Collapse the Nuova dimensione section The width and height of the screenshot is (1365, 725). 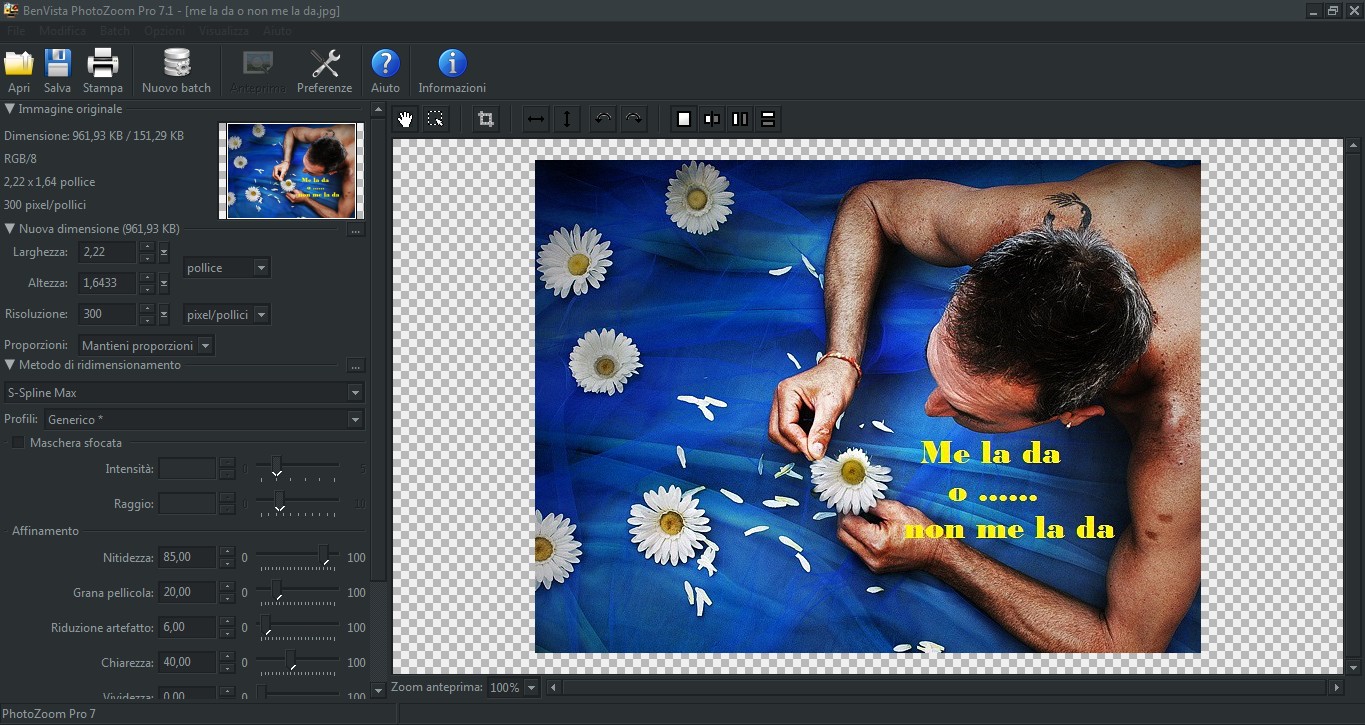point(10,229)
